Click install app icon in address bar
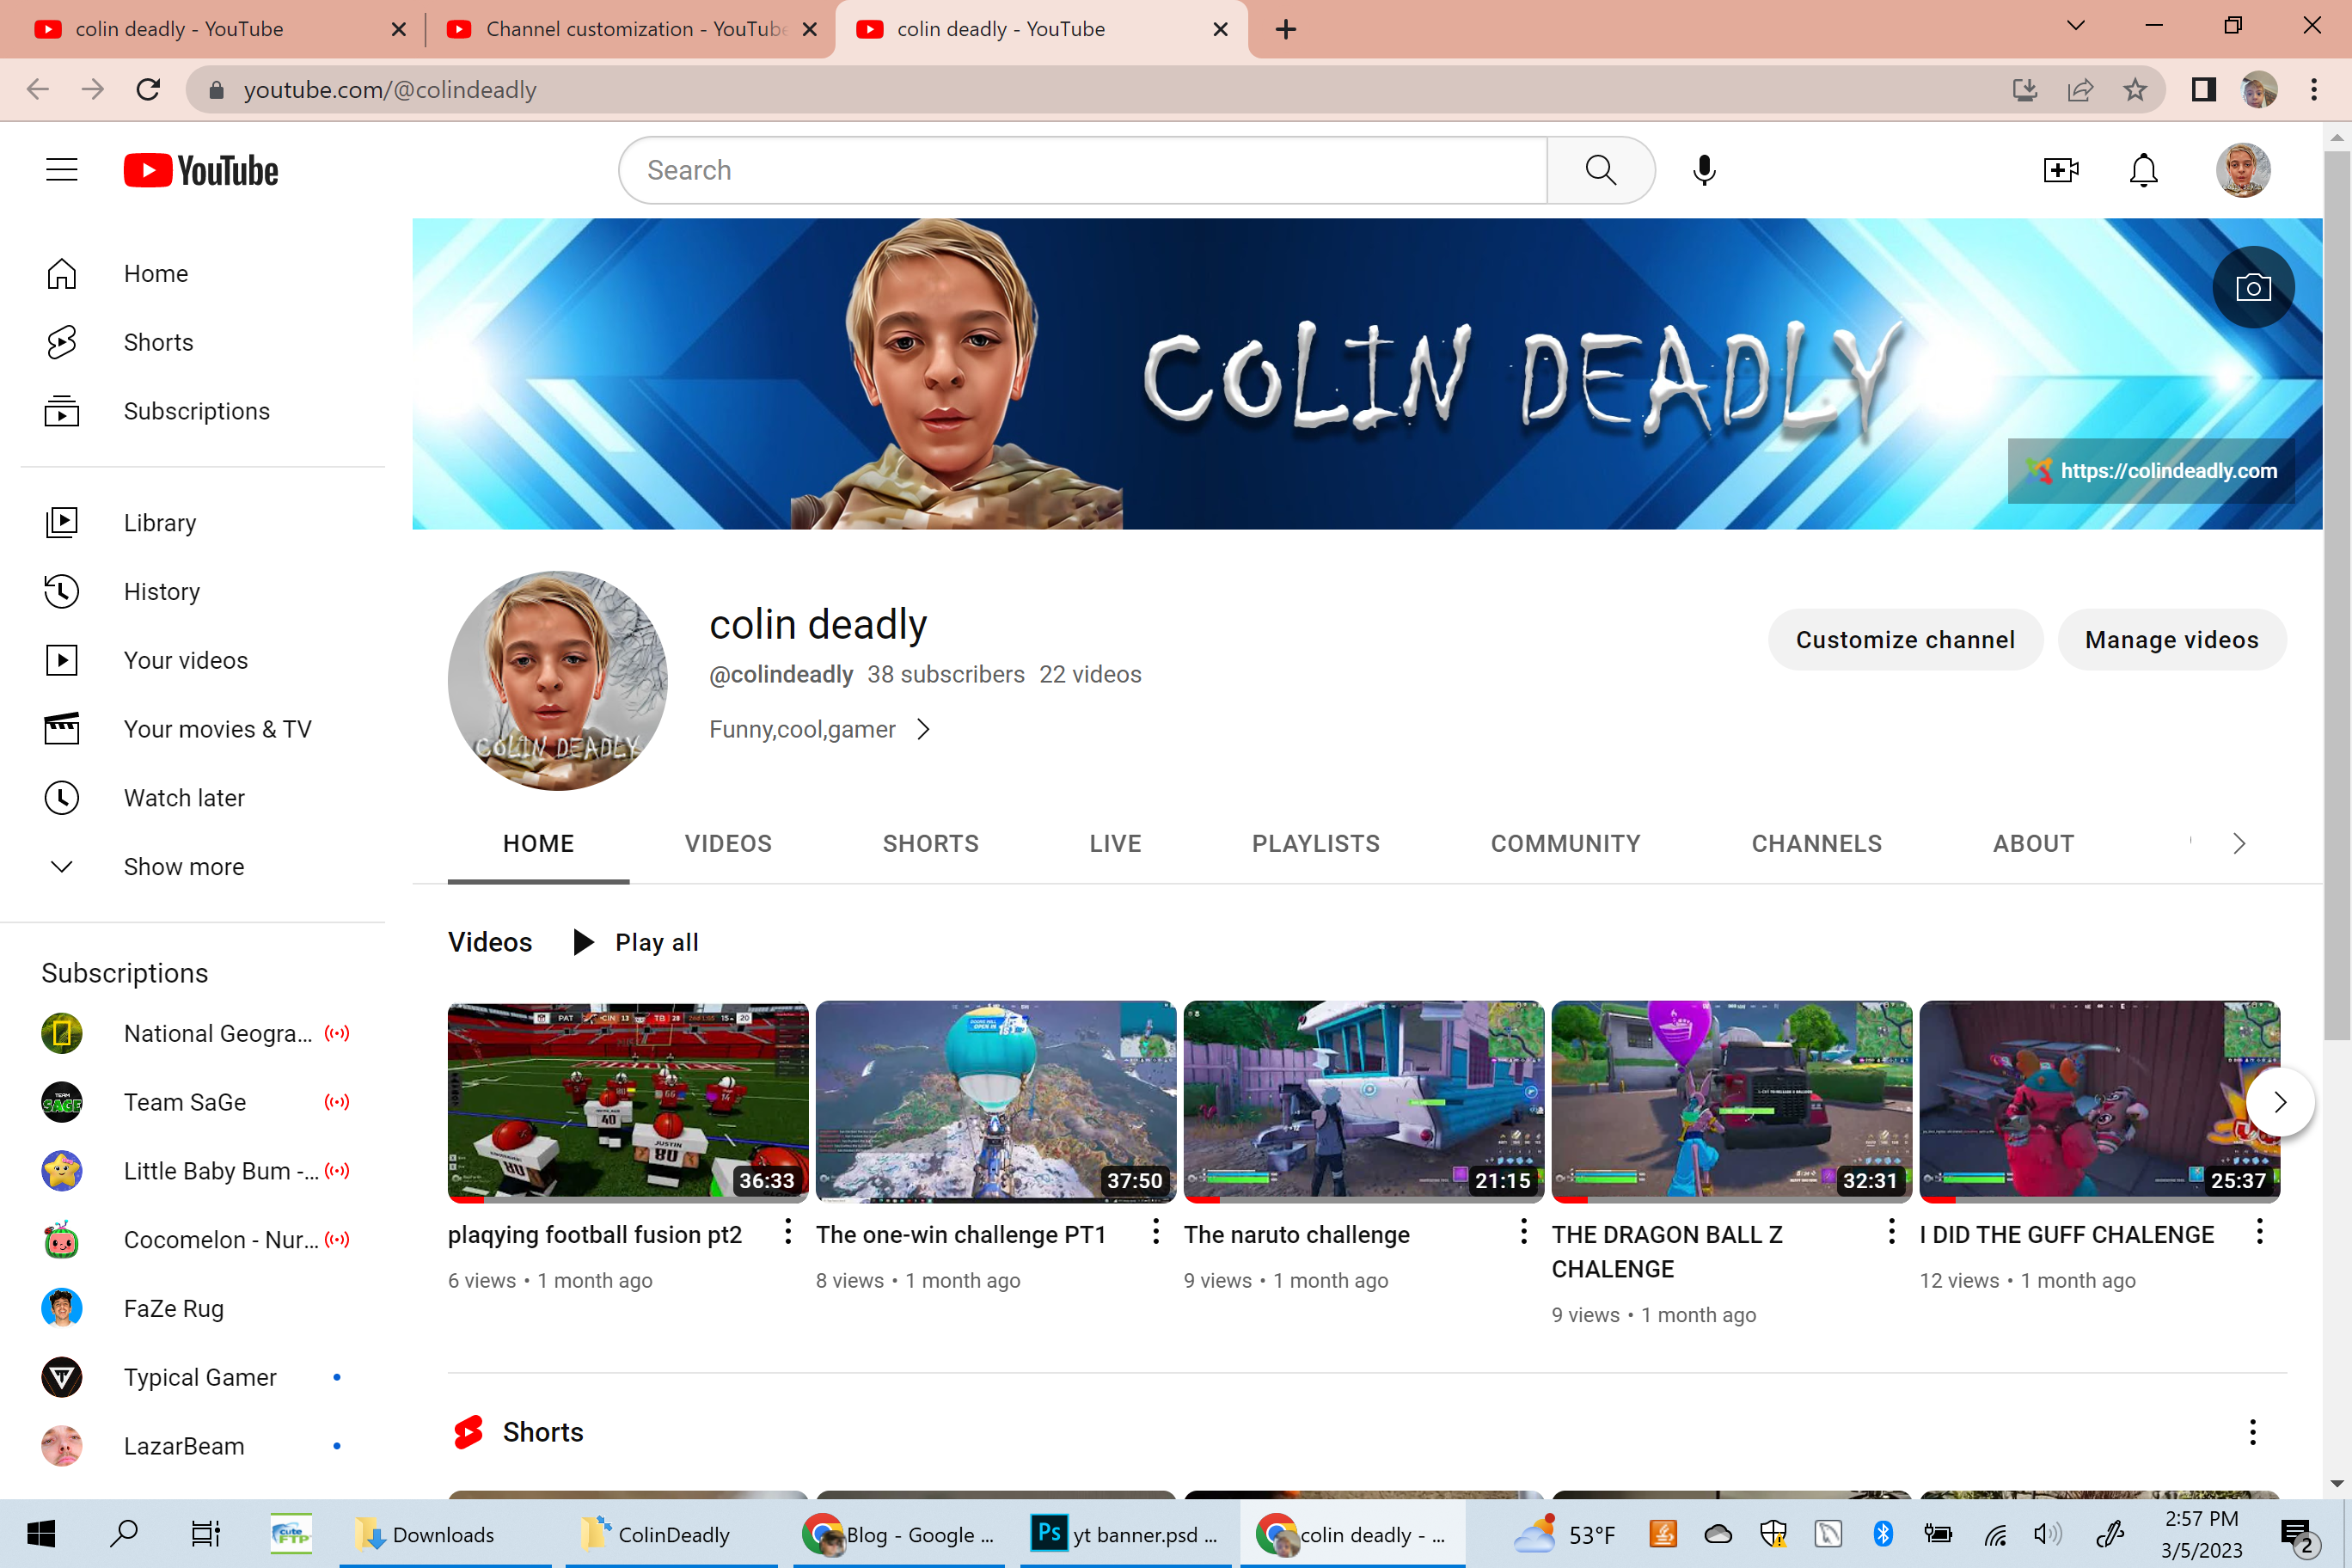This screenshot has width=2352, height=1568. click(2025, 90)
